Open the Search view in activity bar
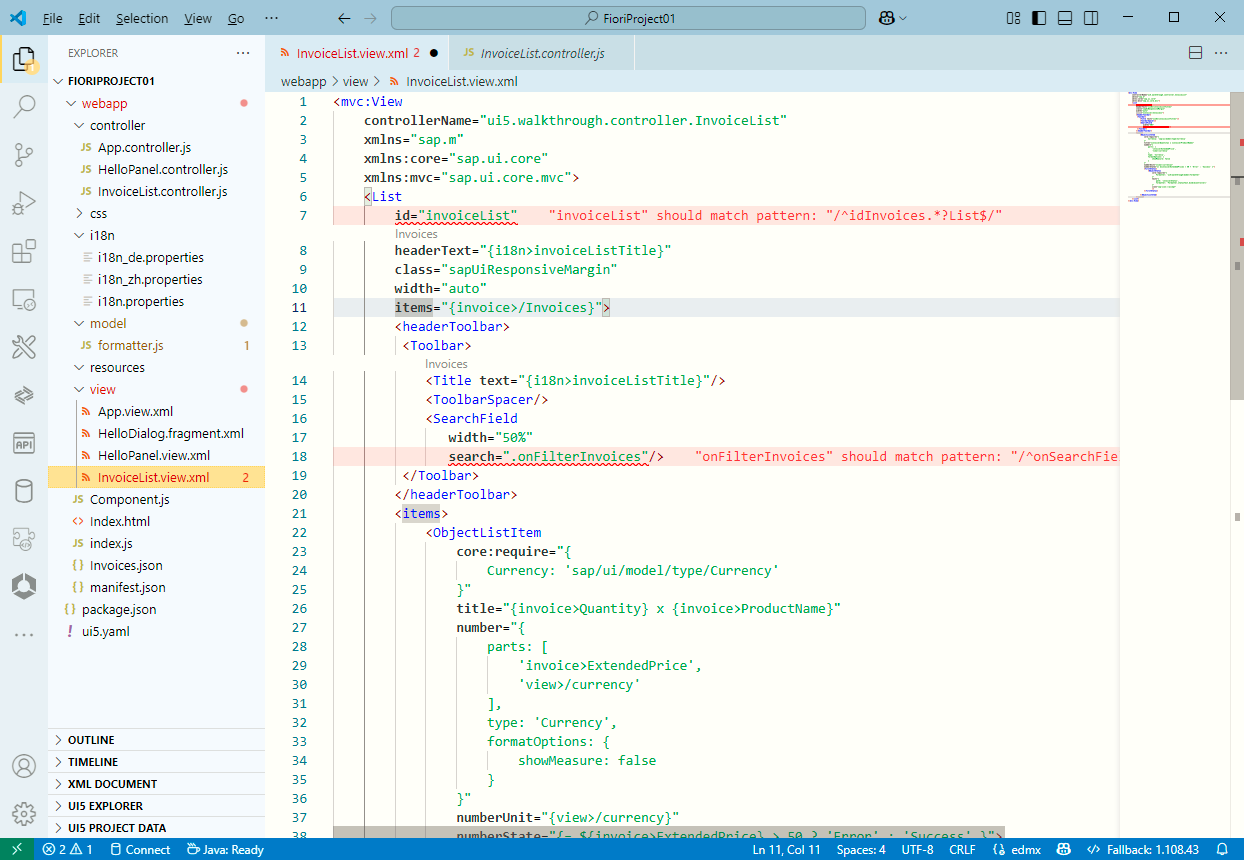The width and height of the screenshot is (1244, 860). [x=24, y=107]
